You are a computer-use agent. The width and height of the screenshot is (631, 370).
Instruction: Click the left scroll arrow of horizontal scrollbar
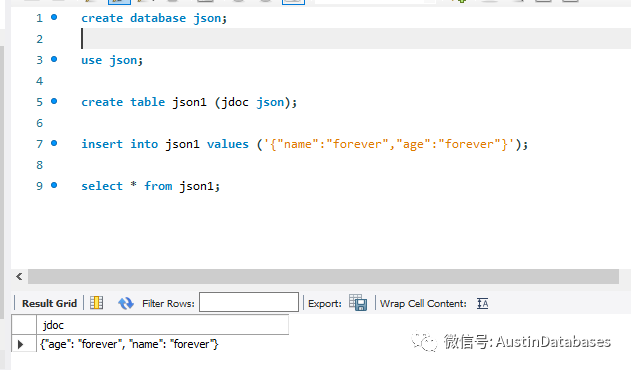tap(19, 277)
